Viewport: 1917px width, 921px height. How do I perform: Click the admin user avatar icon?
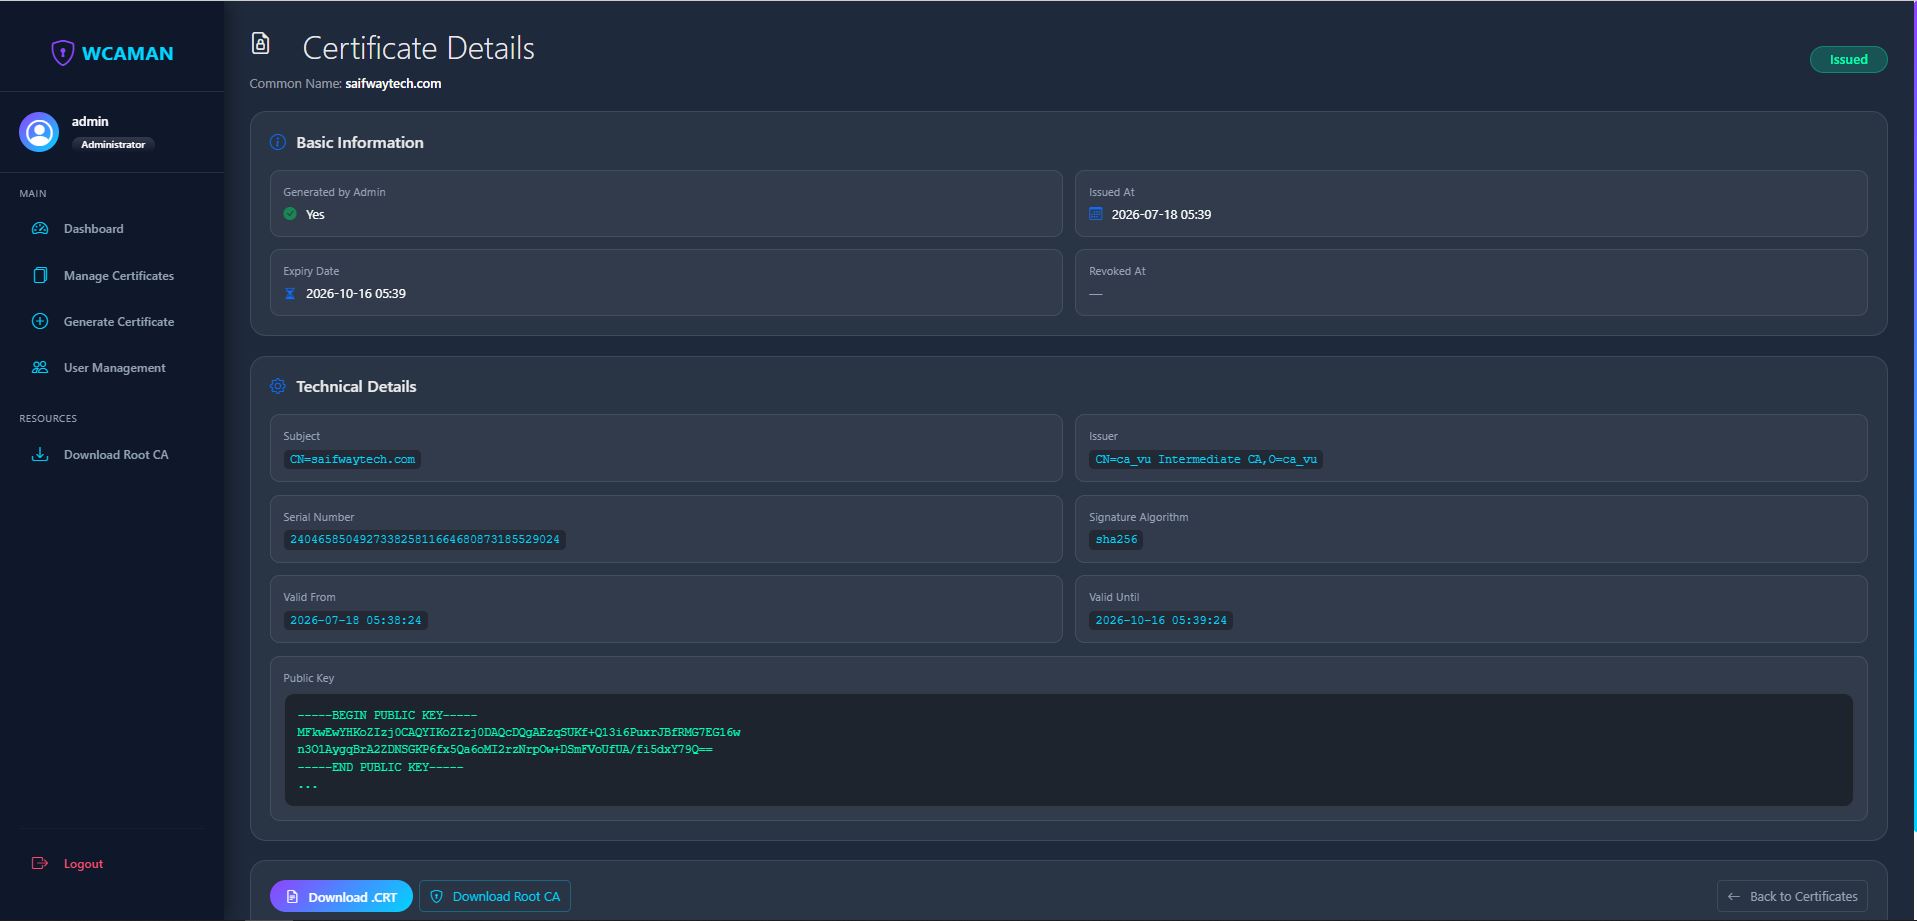click(39, 132)
